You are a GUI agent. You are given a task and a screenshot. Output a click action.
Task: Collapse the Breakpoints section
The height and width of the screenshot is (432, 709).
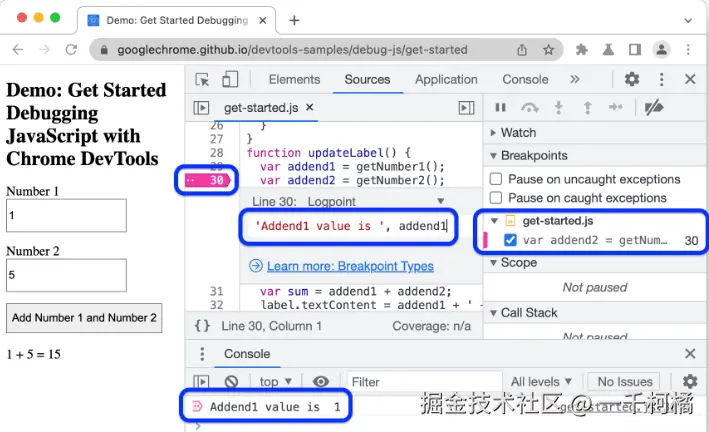tap(493, 156)
